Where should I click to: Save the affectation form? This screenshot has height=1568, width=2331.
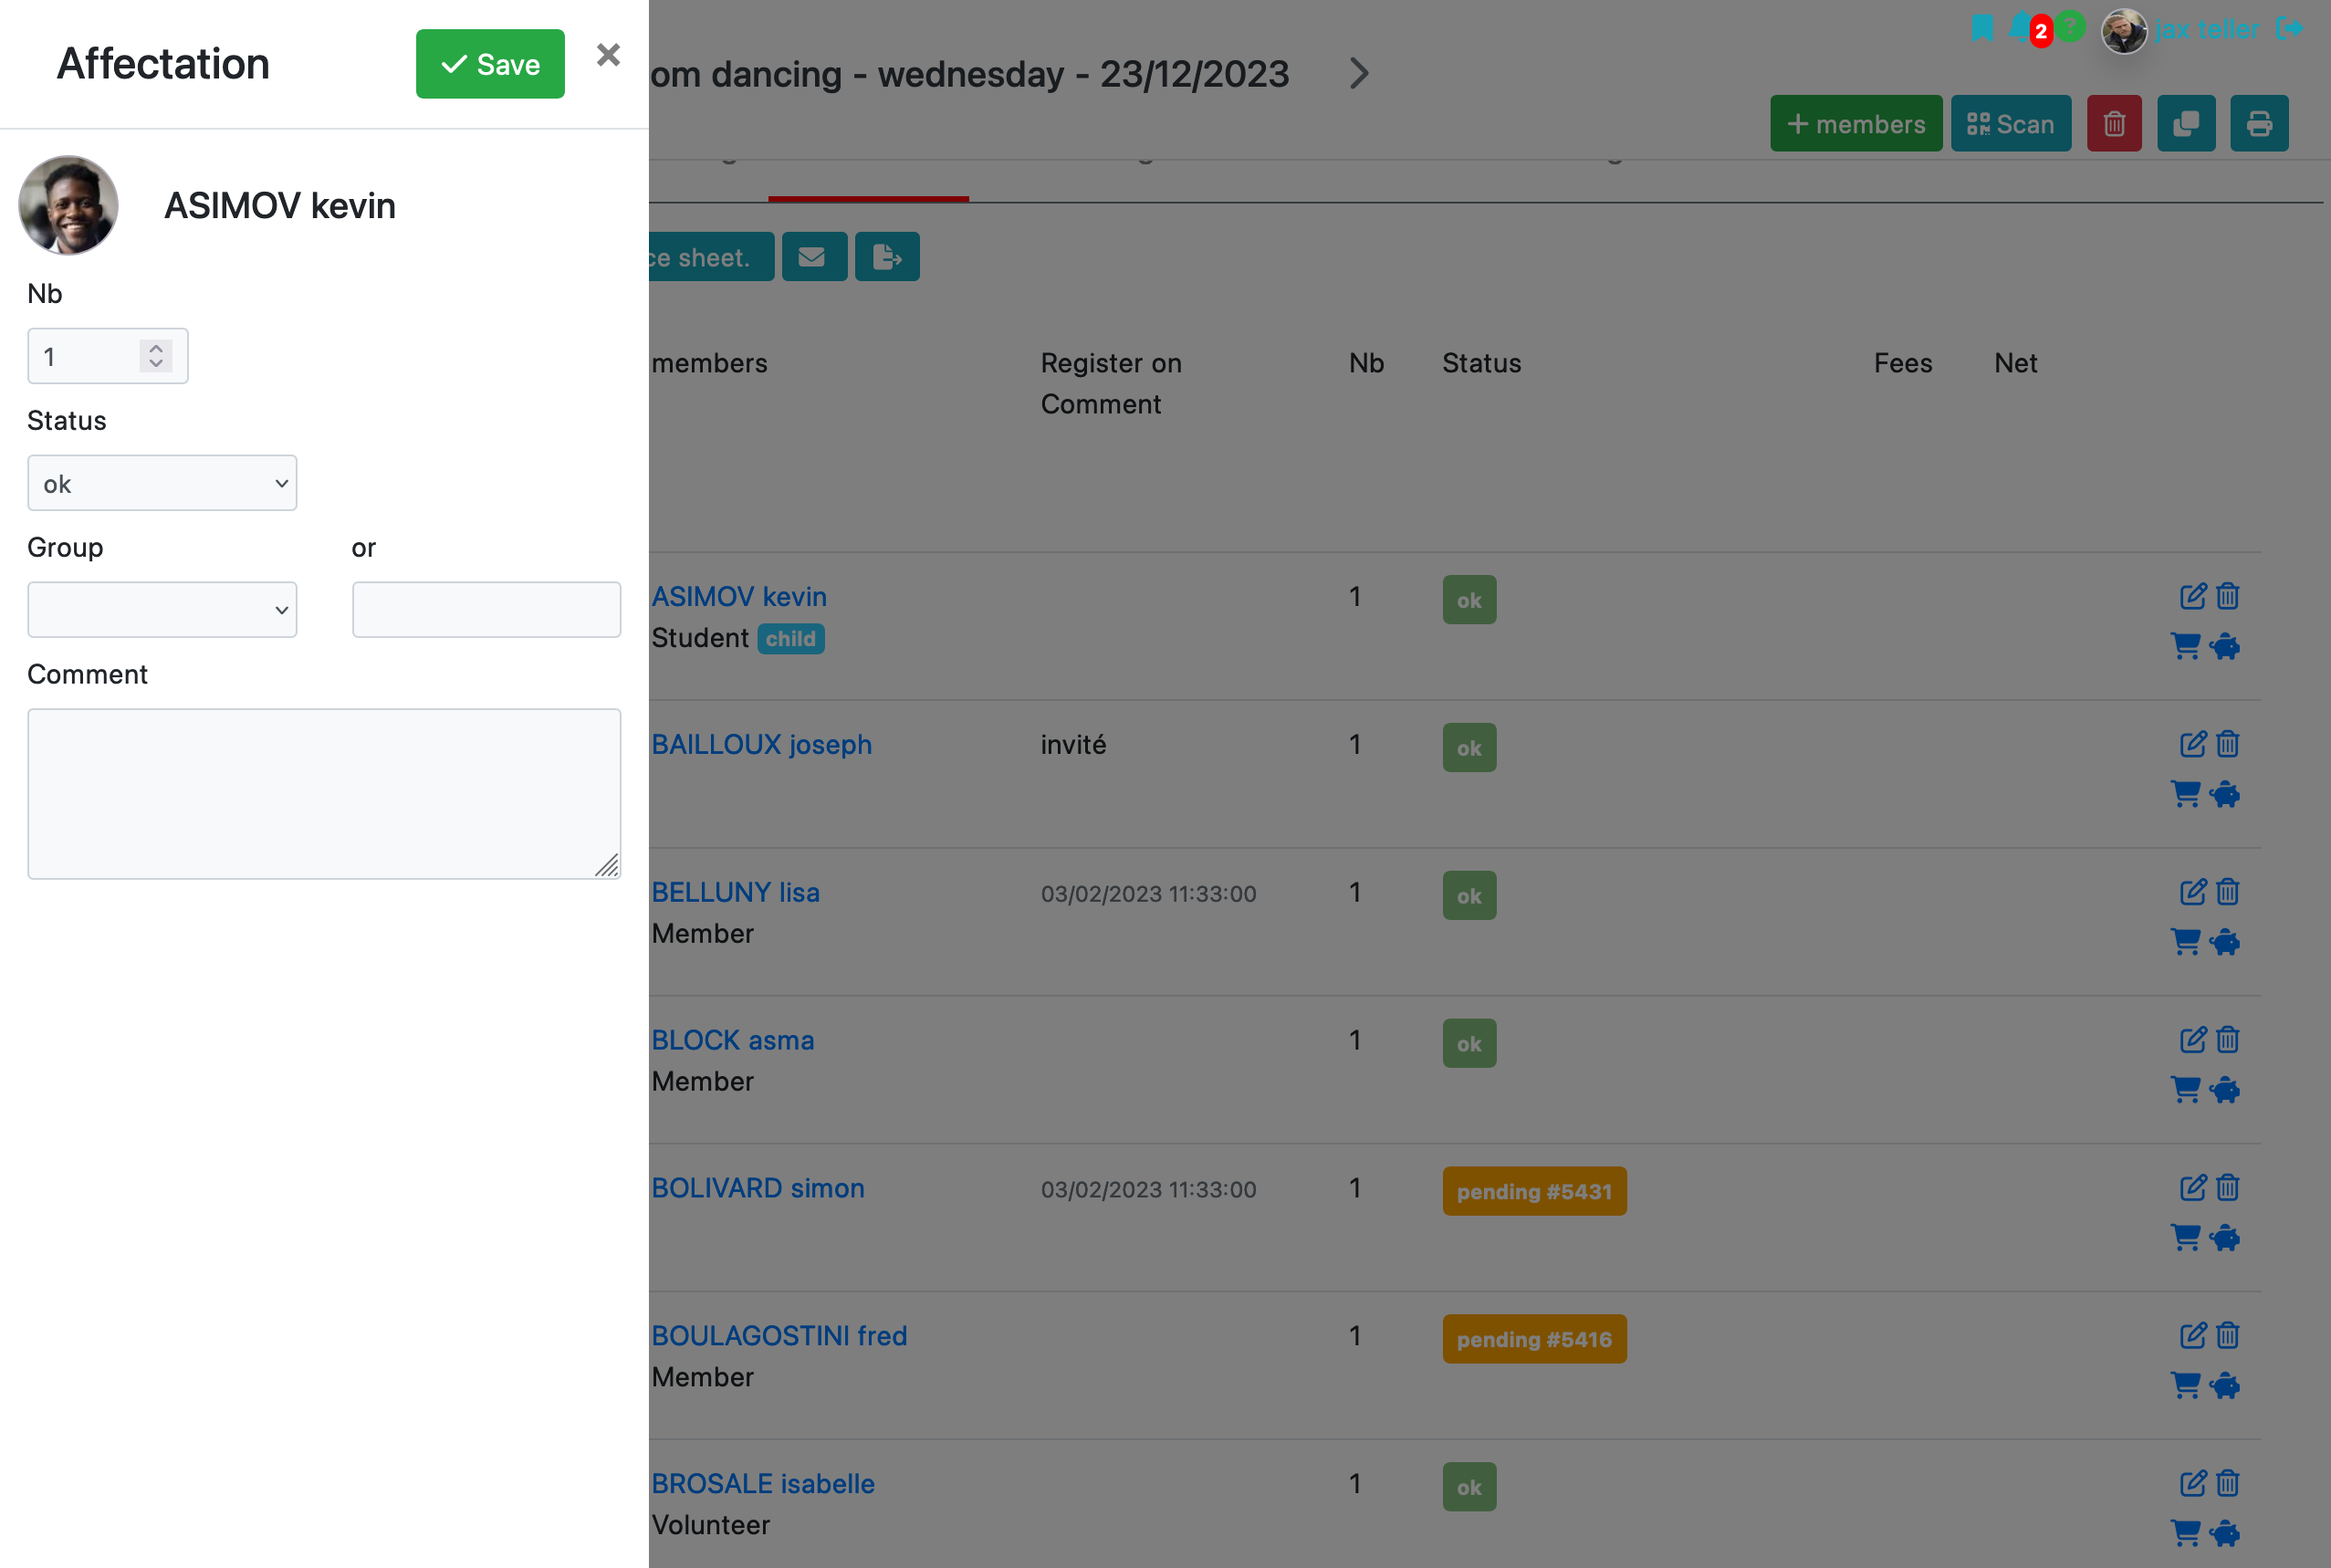490,64
